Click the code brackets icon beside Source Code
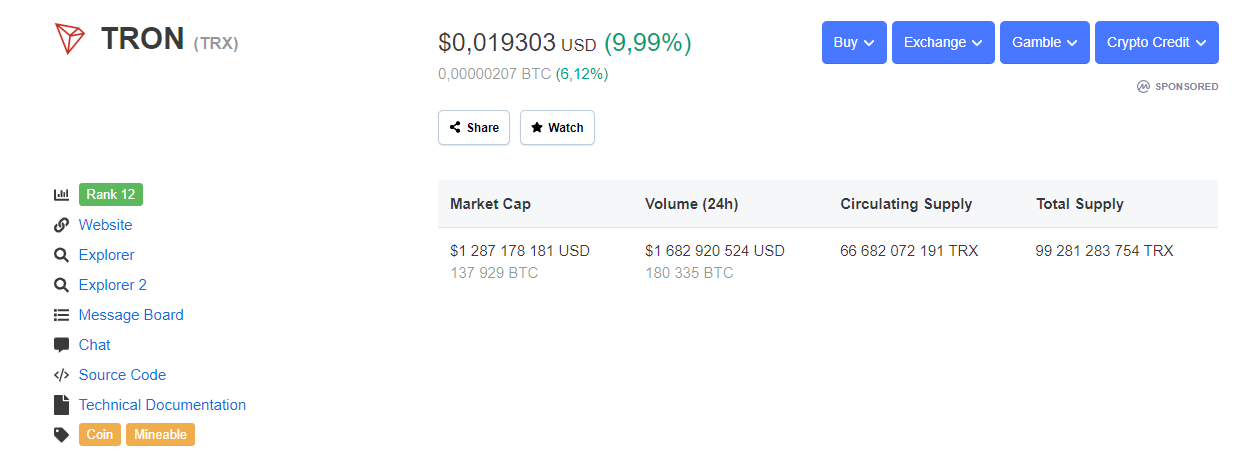The width and height of the screenshot is (1249, 470). pos(61,375)
